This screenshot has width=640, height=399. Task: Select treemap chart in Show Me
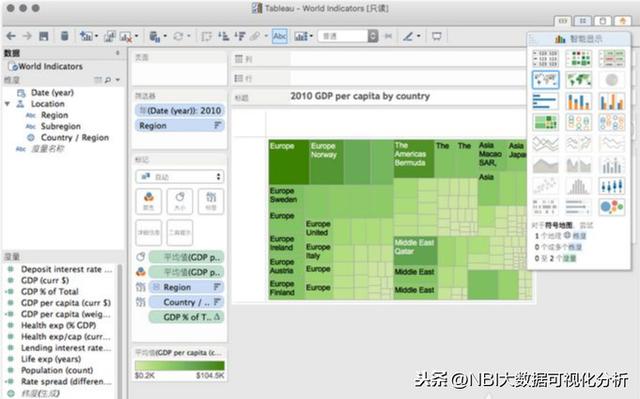click(546, 122)
